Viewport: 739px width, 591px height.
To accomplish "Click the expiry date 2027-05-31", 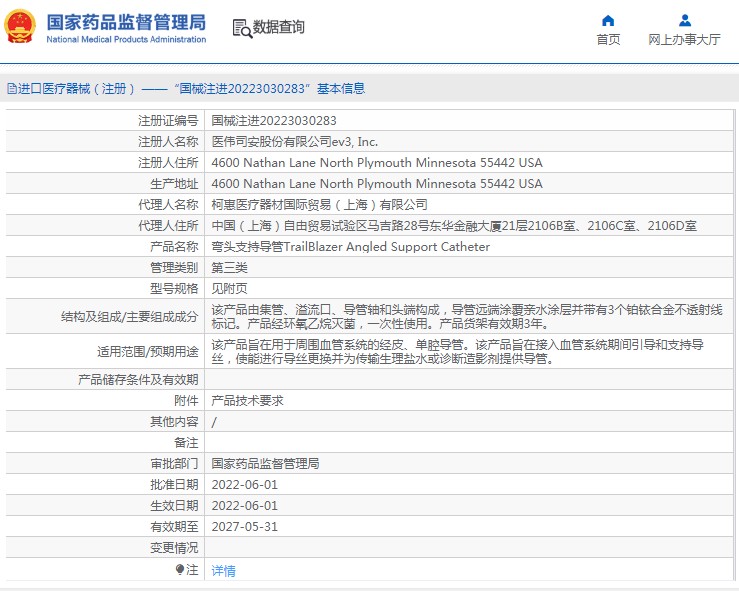I will click(x=245, y=526).
